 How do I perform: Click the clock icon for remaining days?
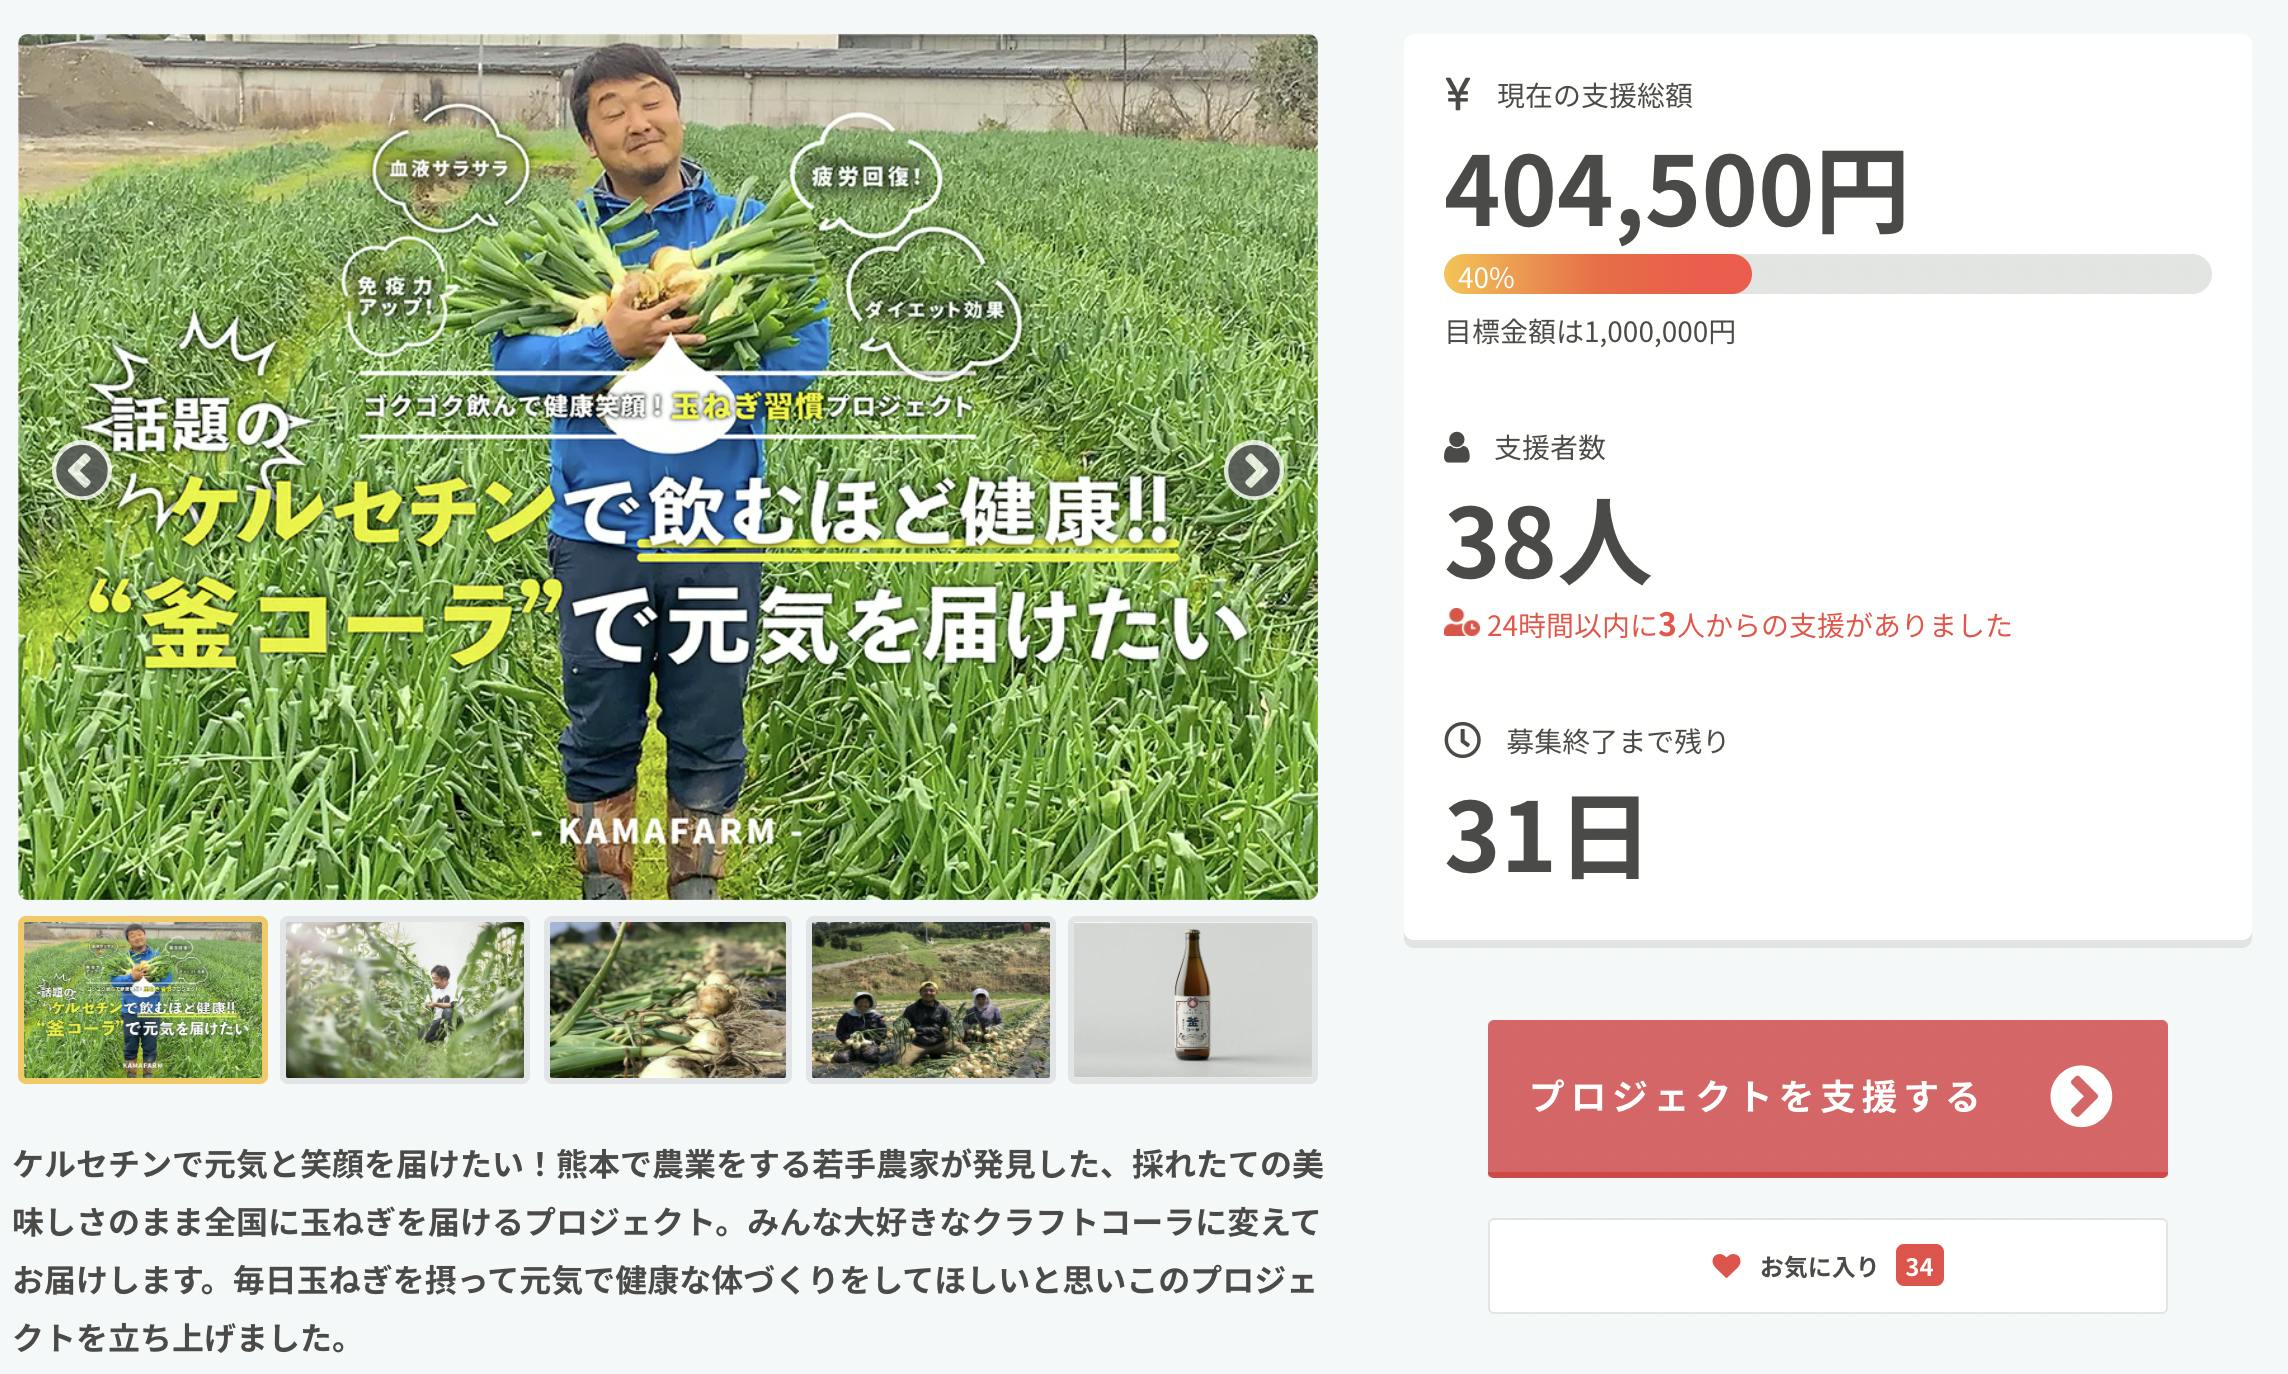point(1462,741)
